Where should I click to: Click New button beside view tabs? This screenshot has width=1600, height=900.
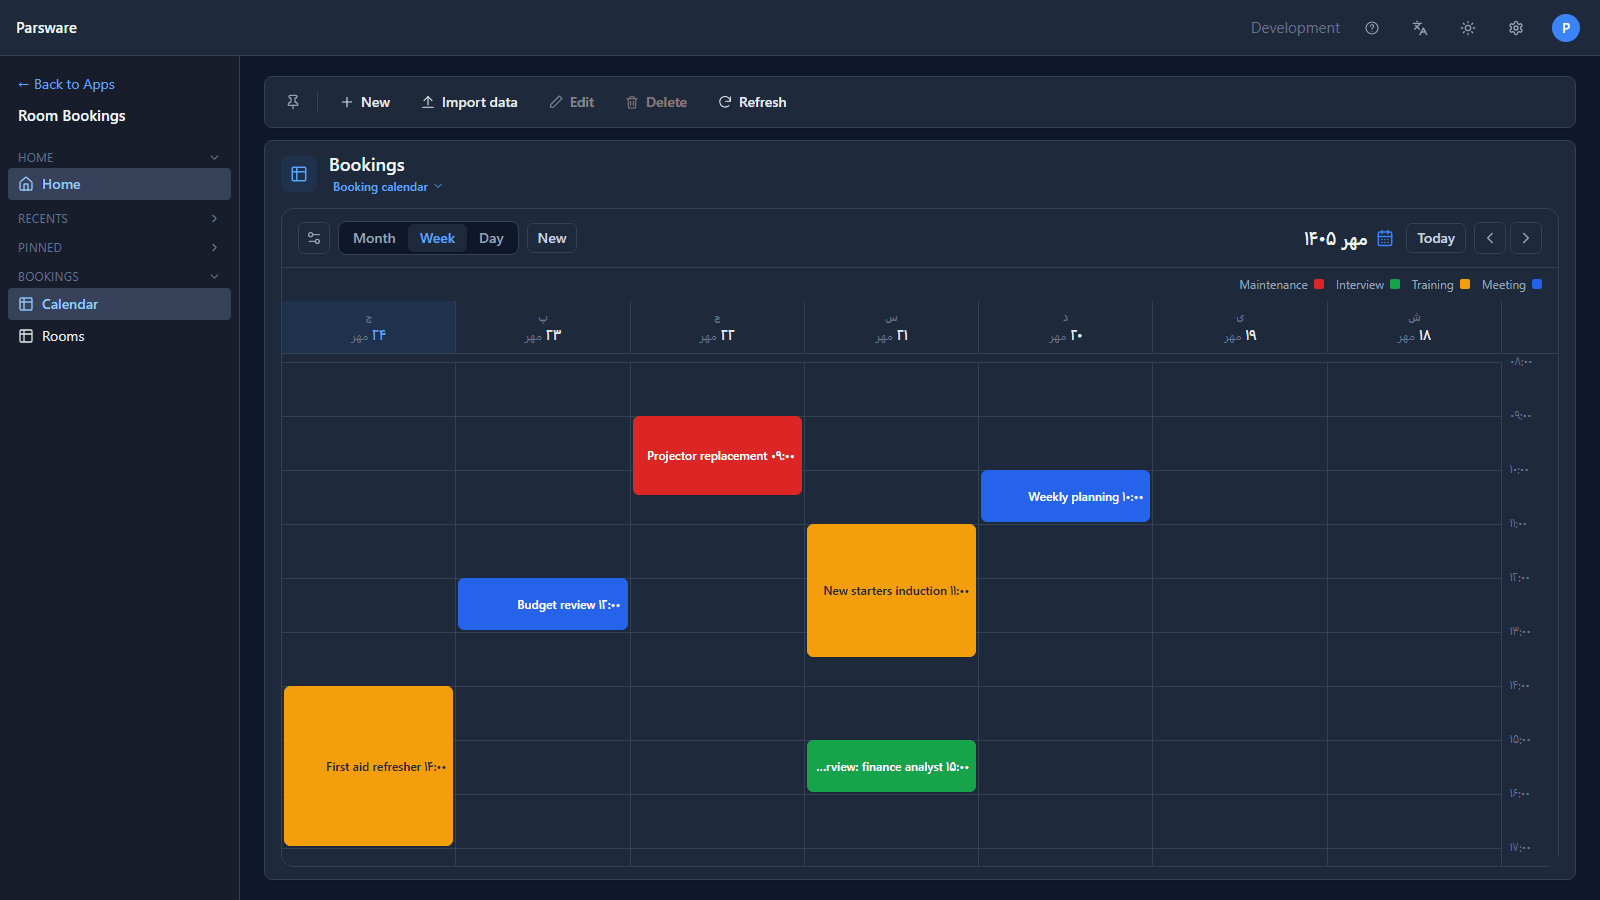pos(552,238)
